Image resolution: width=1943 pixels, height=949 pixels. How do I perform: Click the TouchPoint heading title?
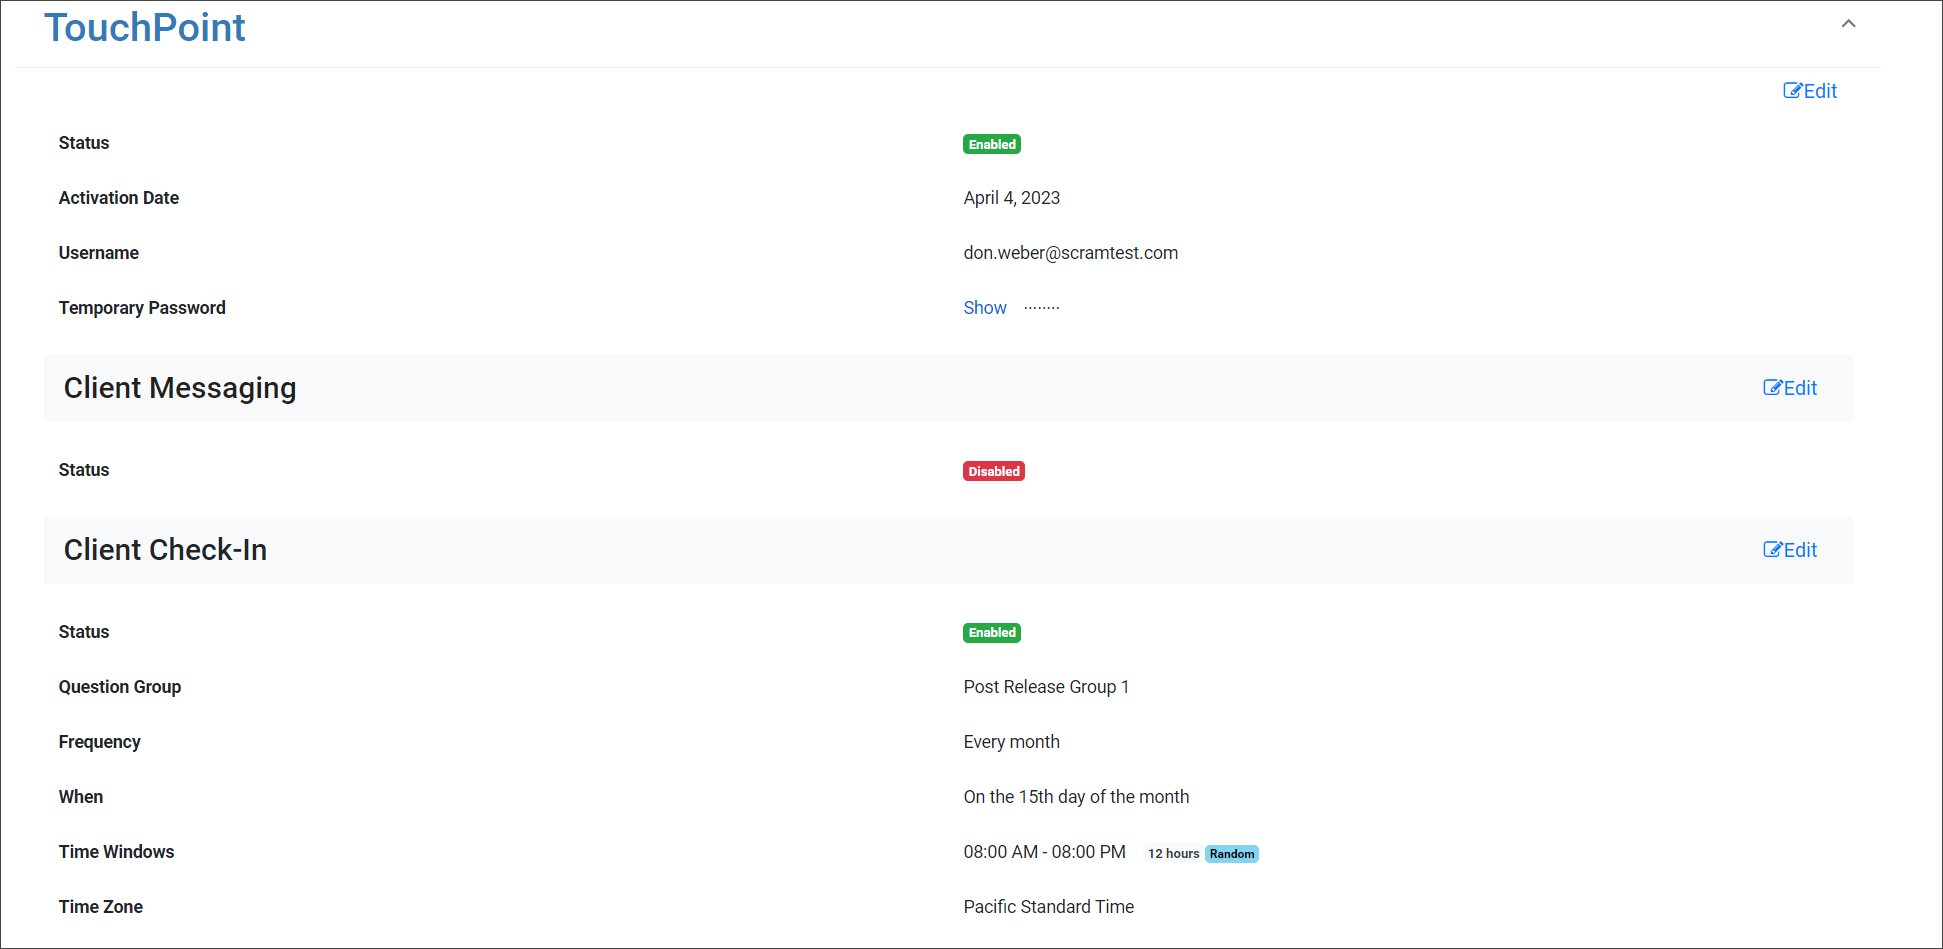[x=145, y=28]
